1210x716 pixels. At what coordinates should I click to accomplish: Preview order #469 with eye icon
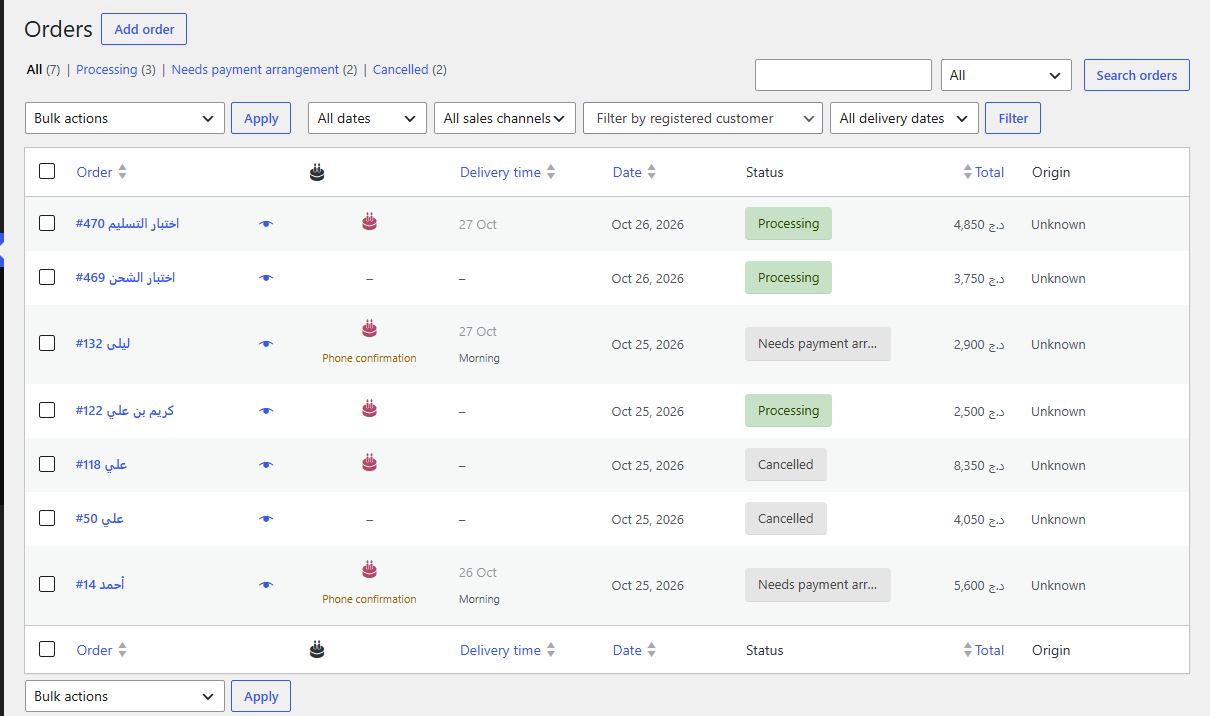[x=265, y=278]
